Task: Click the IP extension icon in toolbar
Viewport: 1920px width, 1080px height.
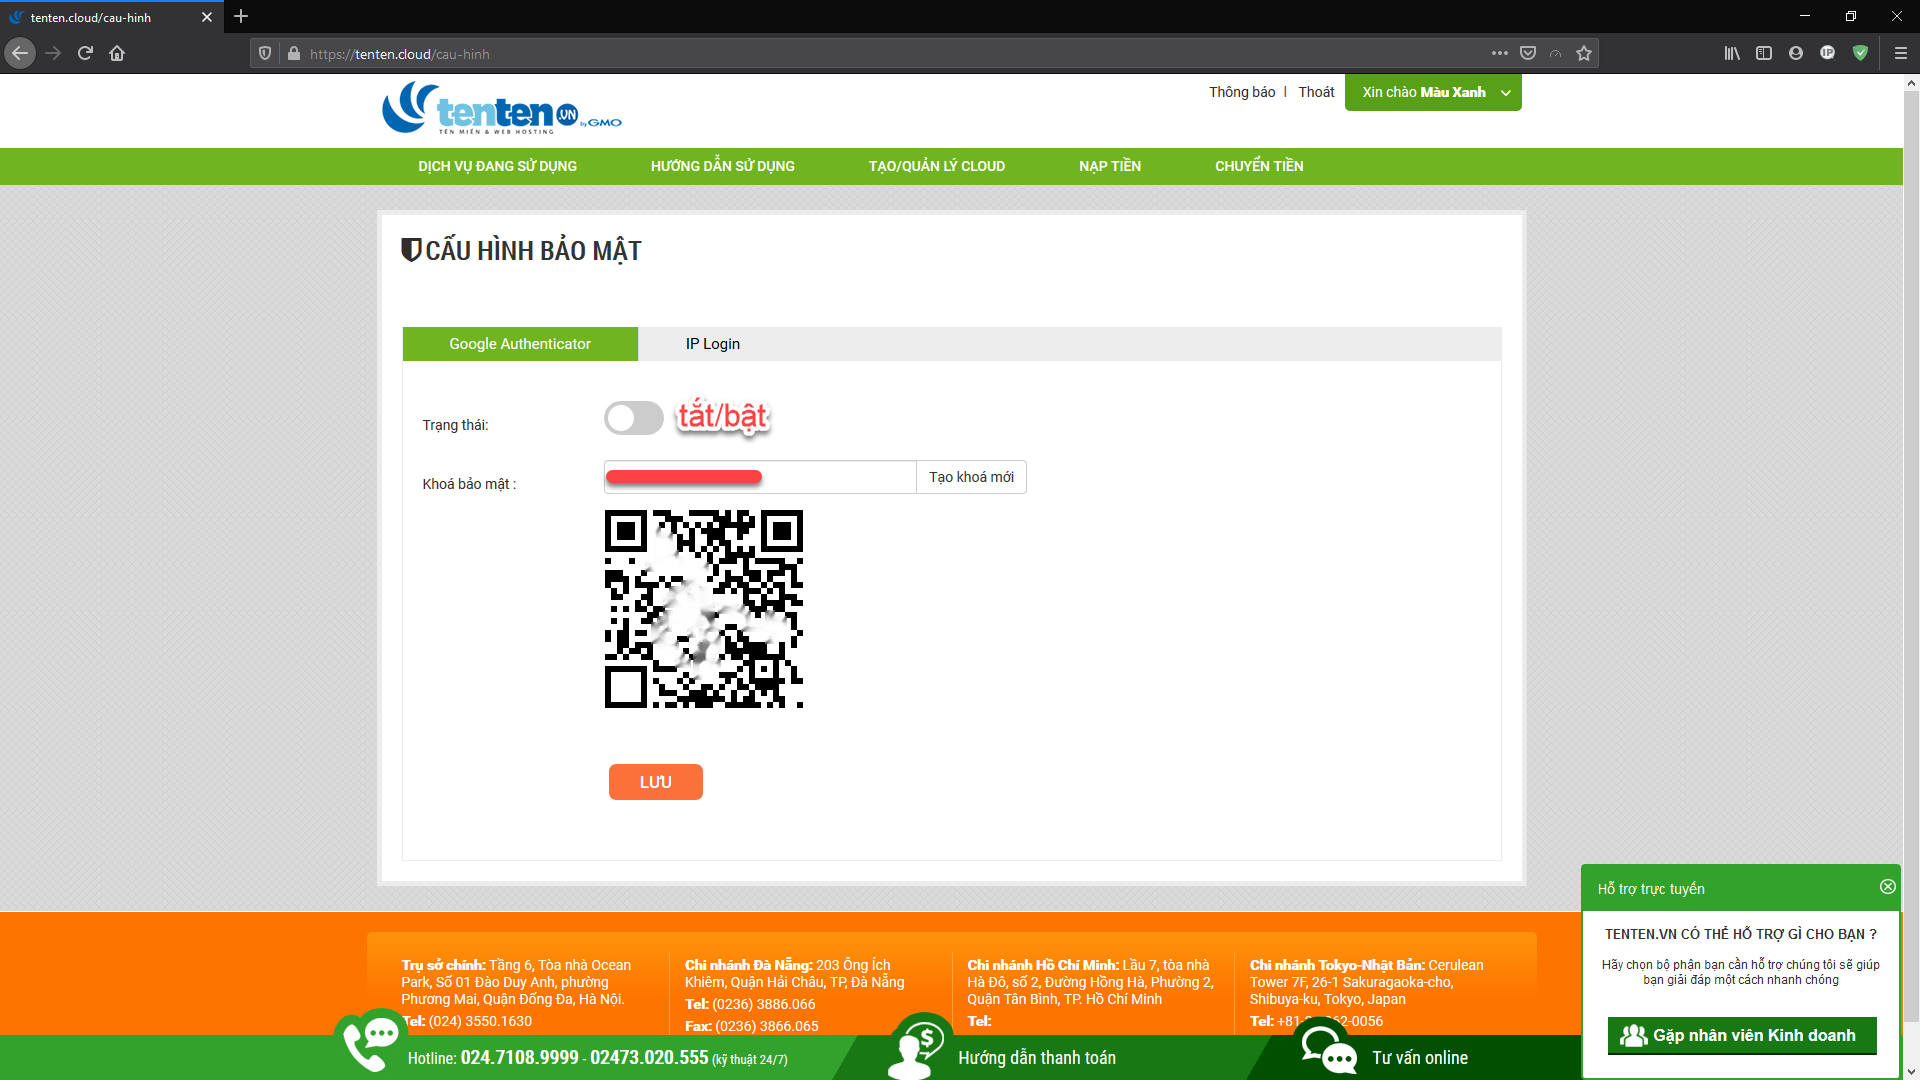Action: (x=1828, y=53)
